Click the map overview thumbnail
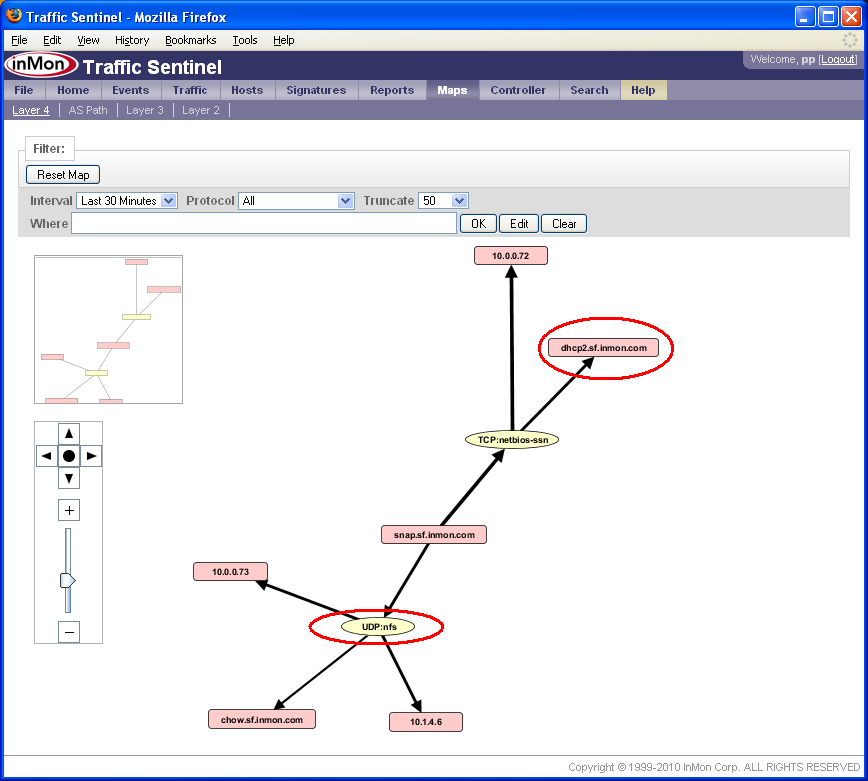This screenshot has width=868, height=781. [x=108, y=329]
